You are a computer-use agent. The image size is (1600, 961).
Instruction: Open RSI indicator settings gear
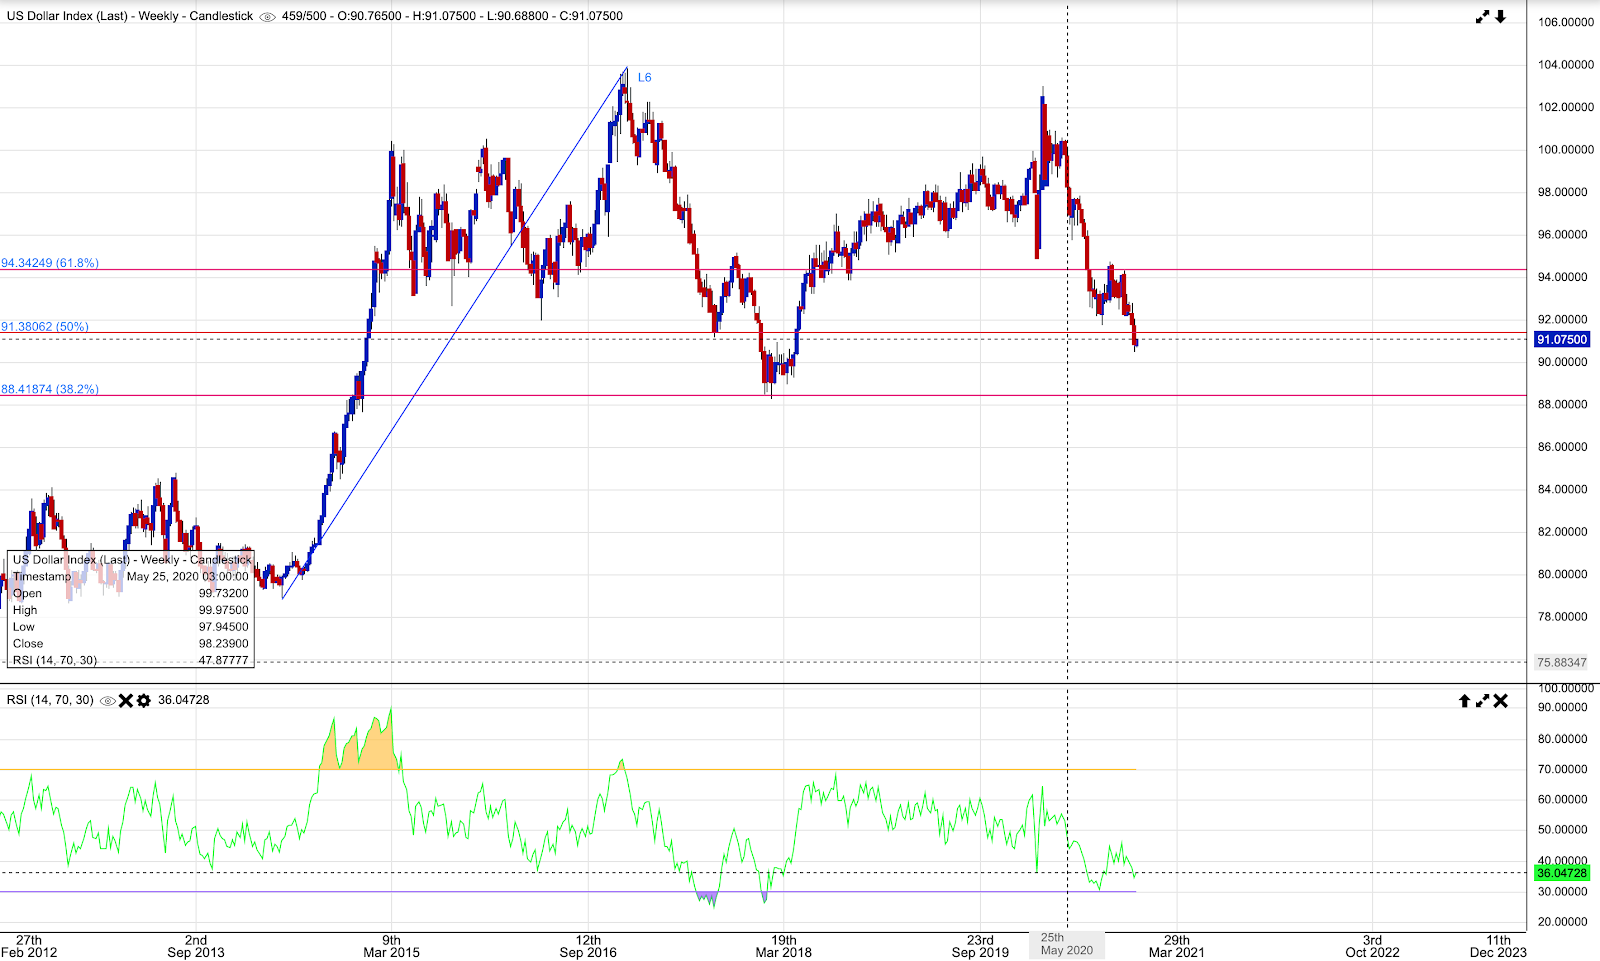coord(144,701)
